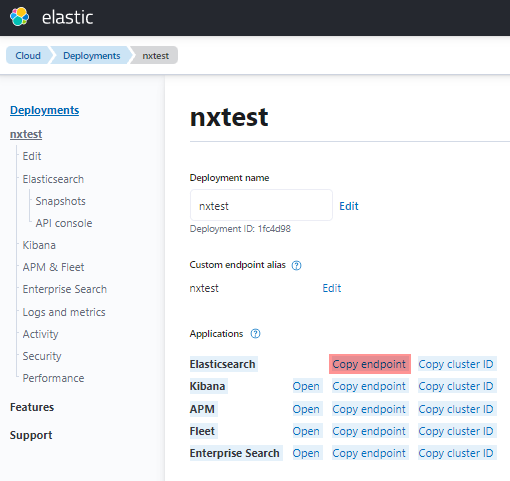Select the Deployment ID 1fc4d98 text
Viewport: 510px width, 481px height.
click(240, 229)
